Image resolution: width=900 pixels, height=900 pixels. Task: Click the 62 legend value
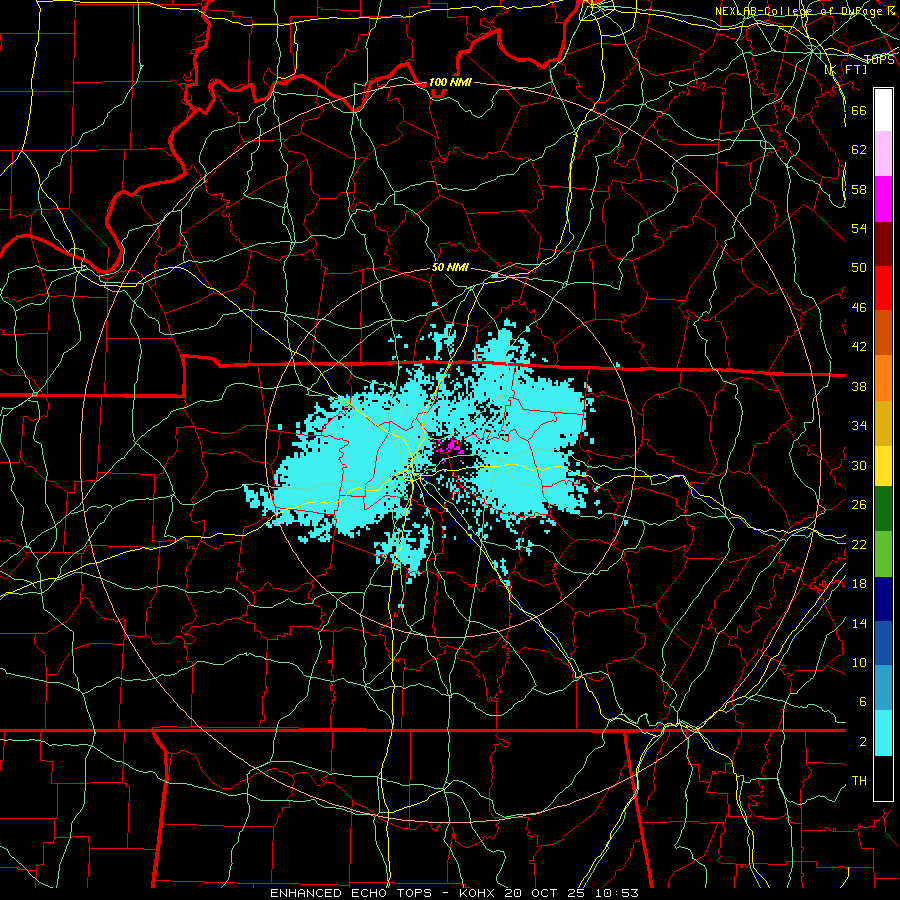coord(859,149)
